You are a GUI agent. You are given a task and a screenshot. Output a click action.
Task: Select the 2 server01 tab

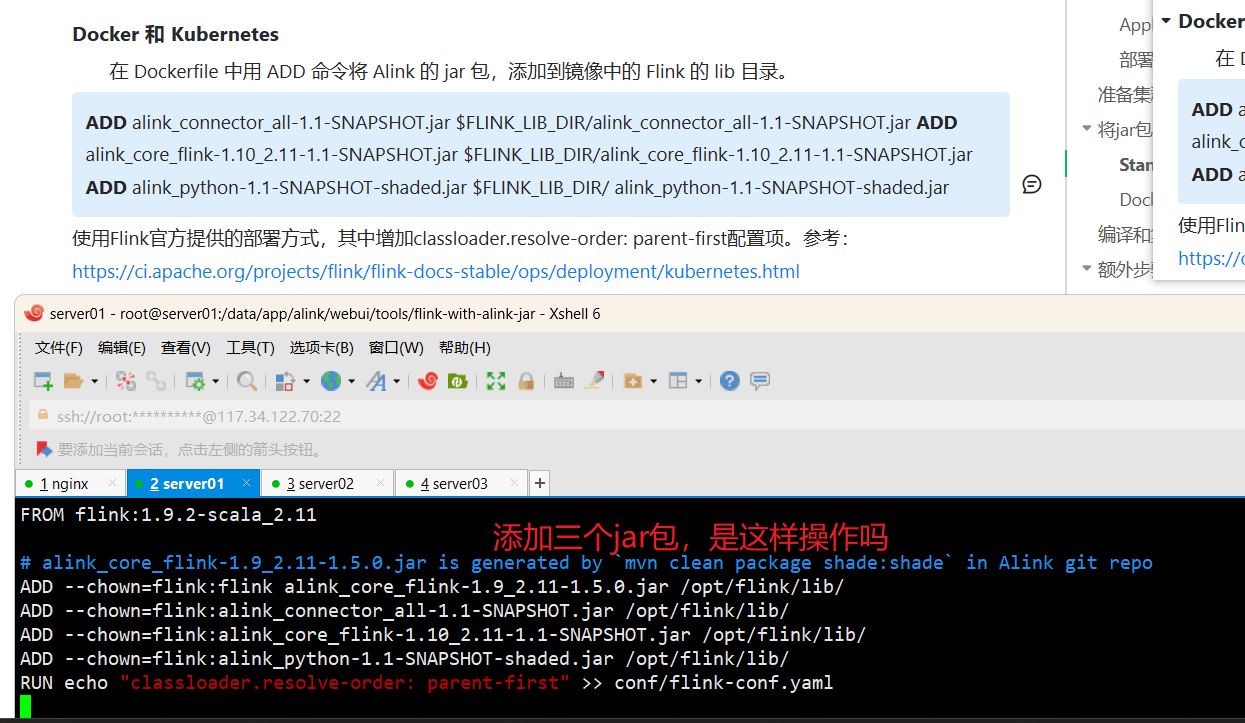(x=193, y=483)
